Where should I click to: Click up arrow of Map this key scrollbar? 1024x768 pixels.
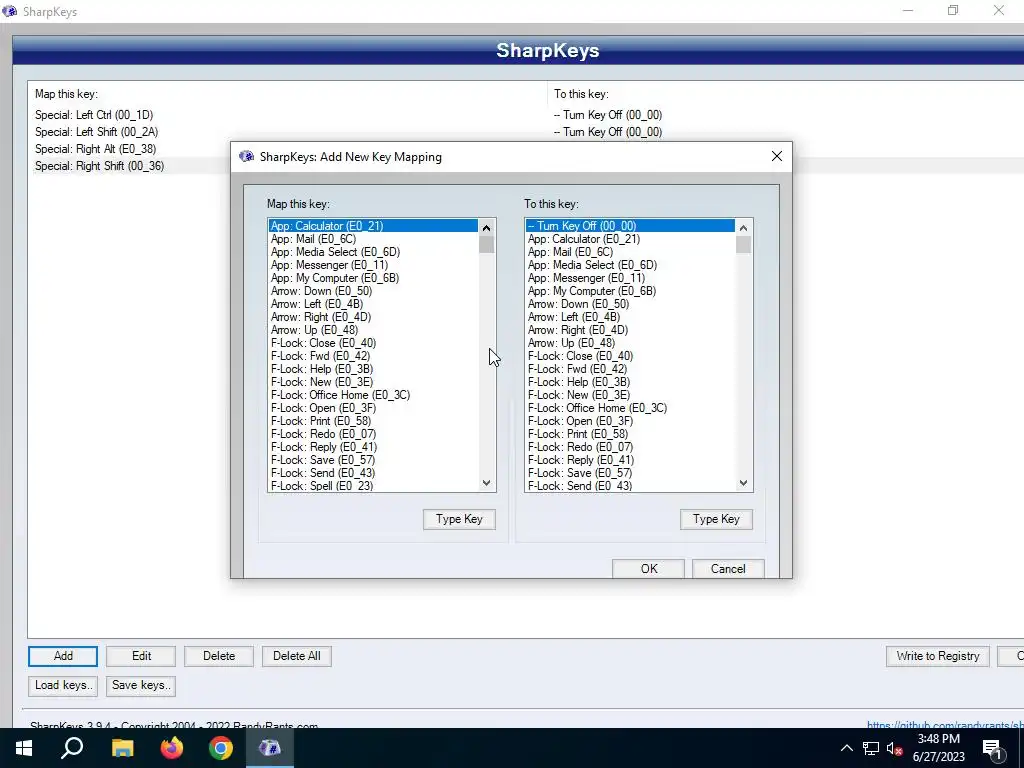(x=486, y=227)
